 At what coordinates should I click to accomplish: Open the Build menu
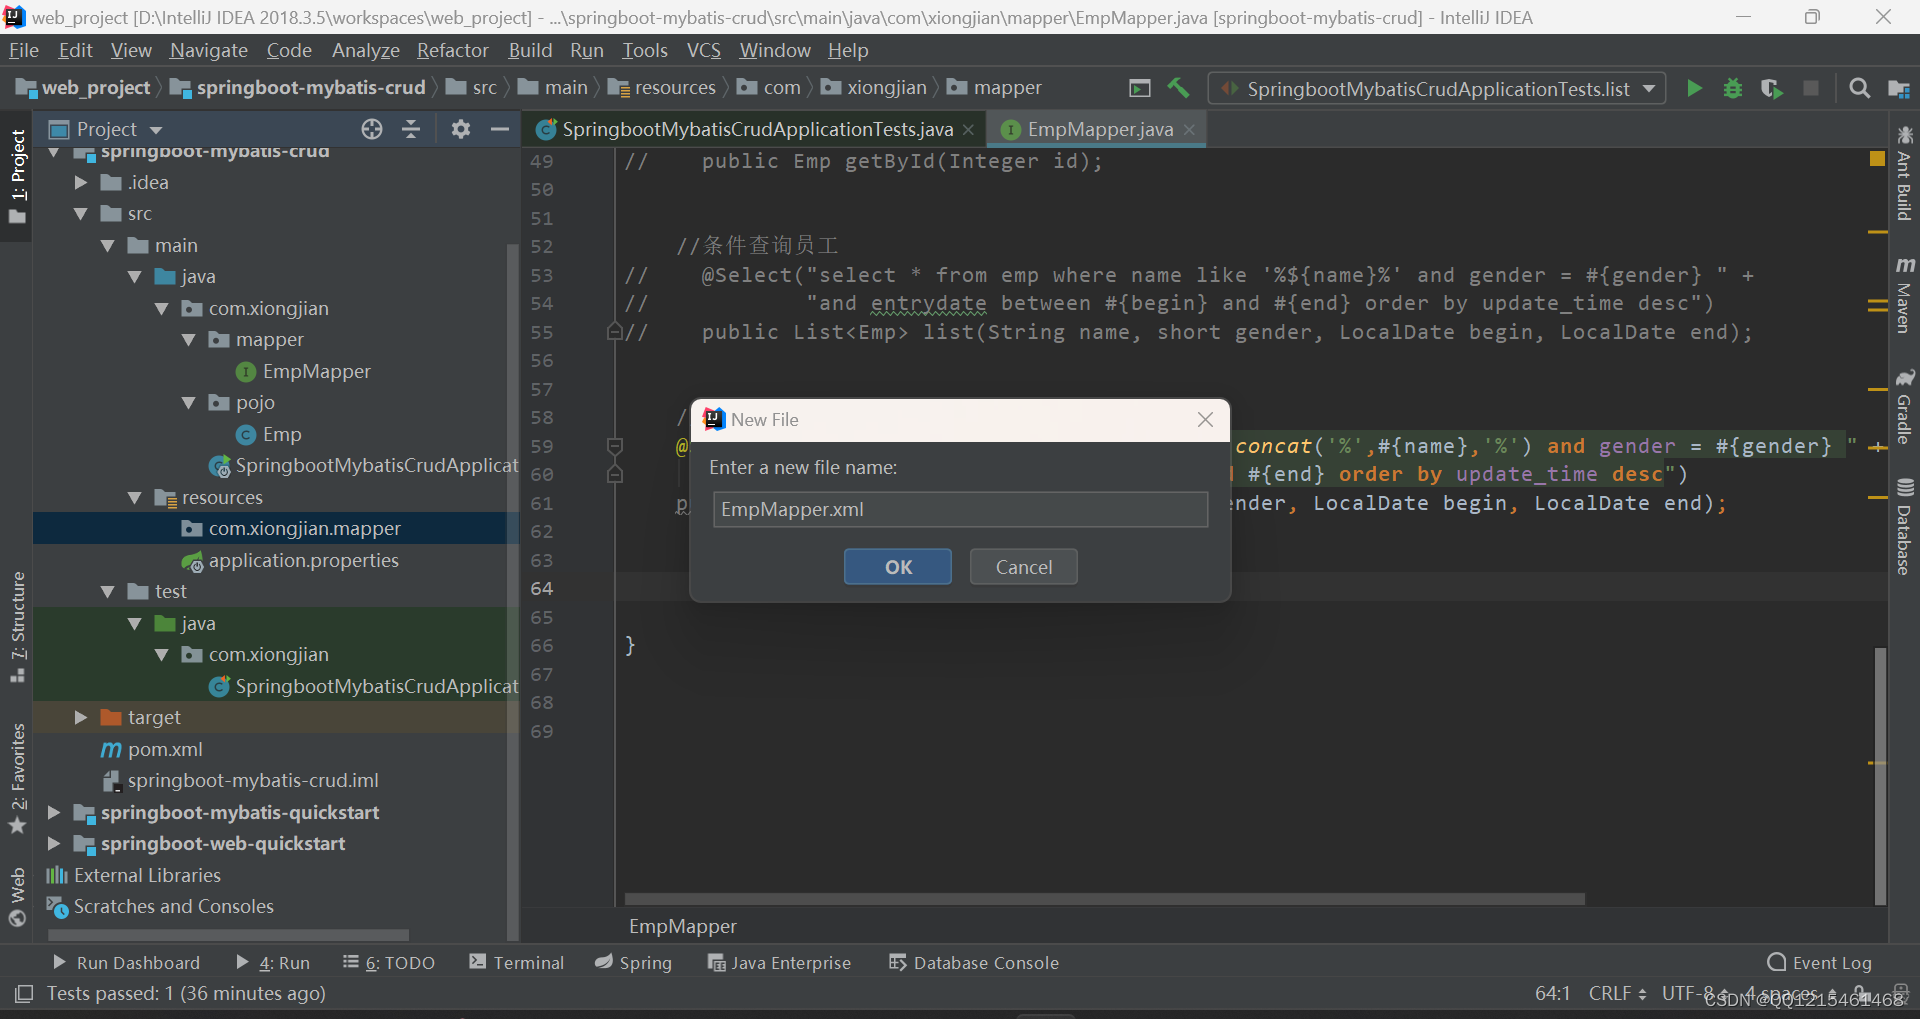[x=530, y=50]
